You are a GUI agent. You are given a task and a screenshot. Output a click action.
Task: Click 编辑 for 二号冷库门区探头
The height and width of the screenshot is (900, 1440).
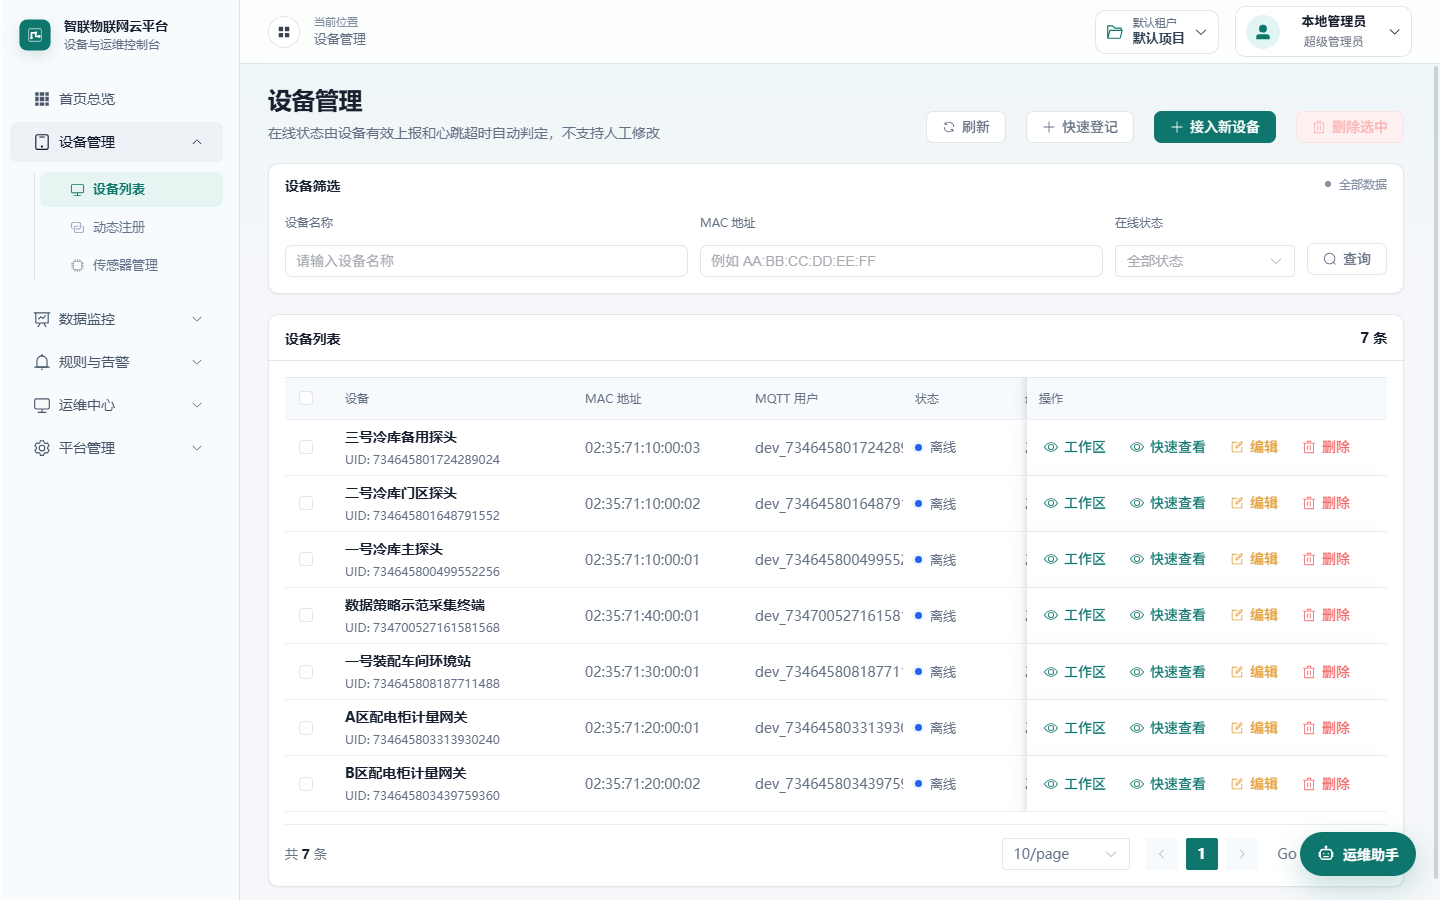click(1254, 503)
